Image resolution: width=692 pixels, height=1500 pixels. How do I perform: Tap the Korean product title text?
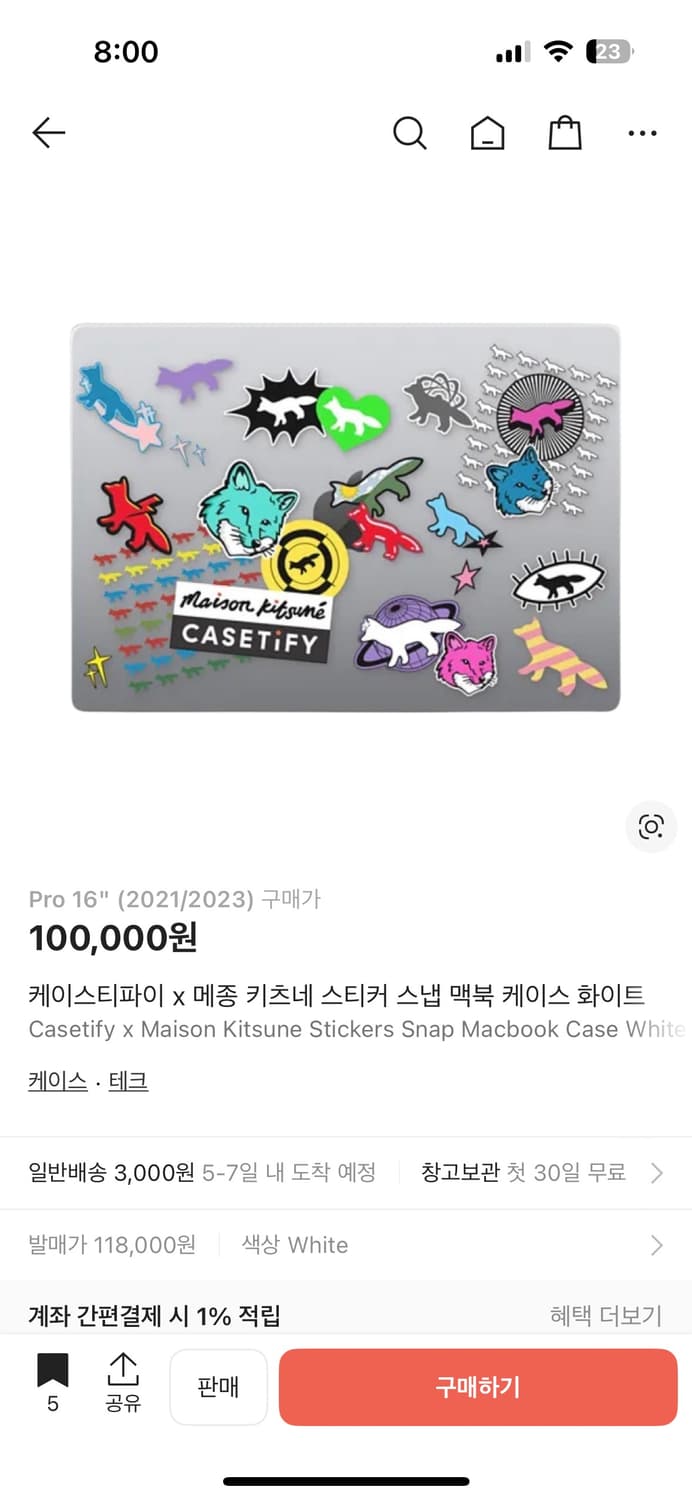point(337,995)
